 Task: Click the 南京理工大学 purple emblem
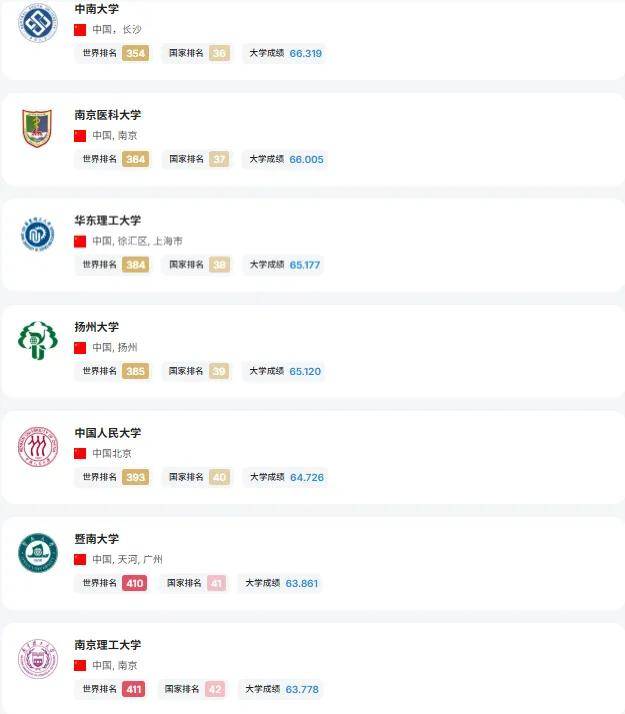click(38, 659)
